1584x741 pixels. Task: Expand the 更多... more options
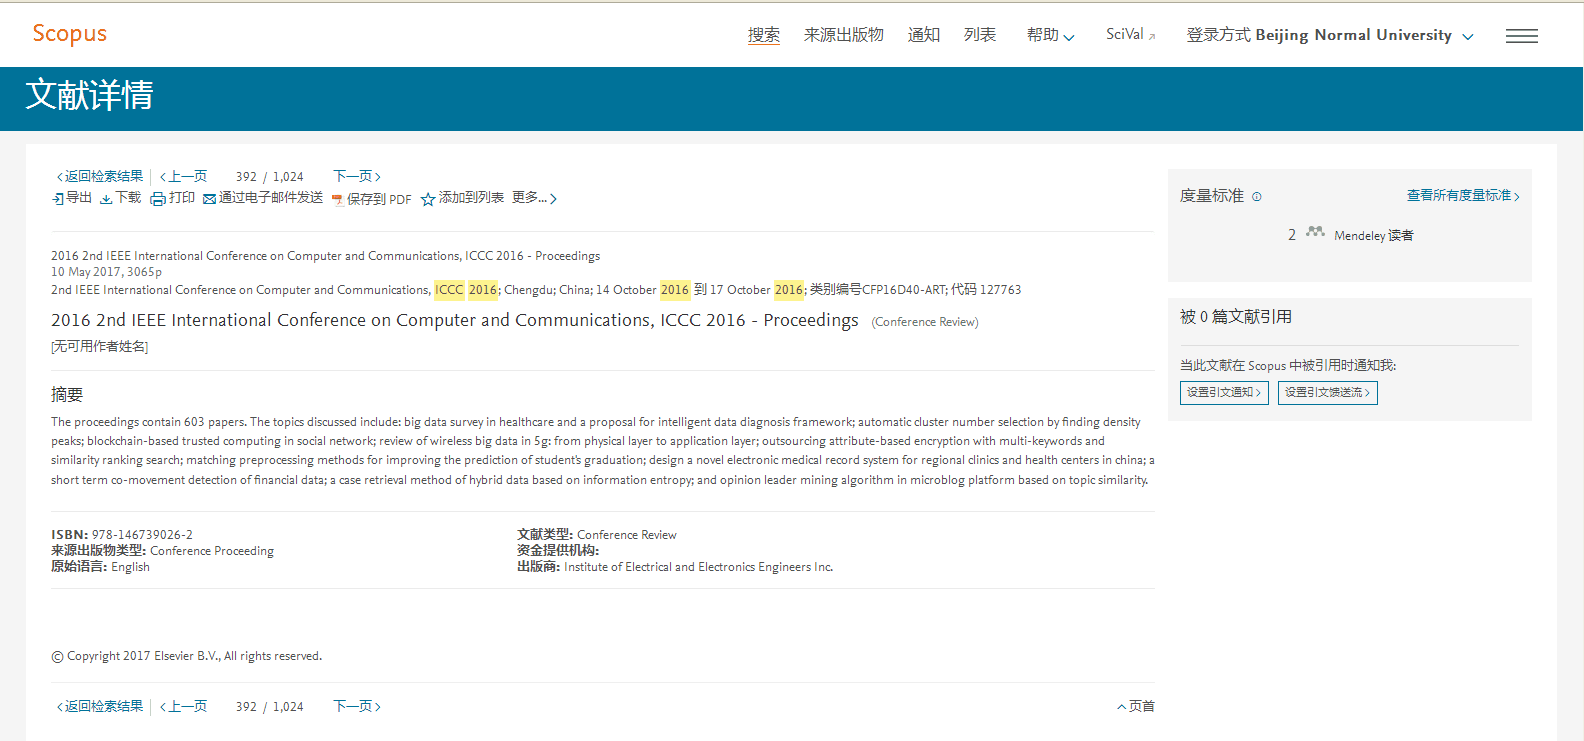point(534,198)
